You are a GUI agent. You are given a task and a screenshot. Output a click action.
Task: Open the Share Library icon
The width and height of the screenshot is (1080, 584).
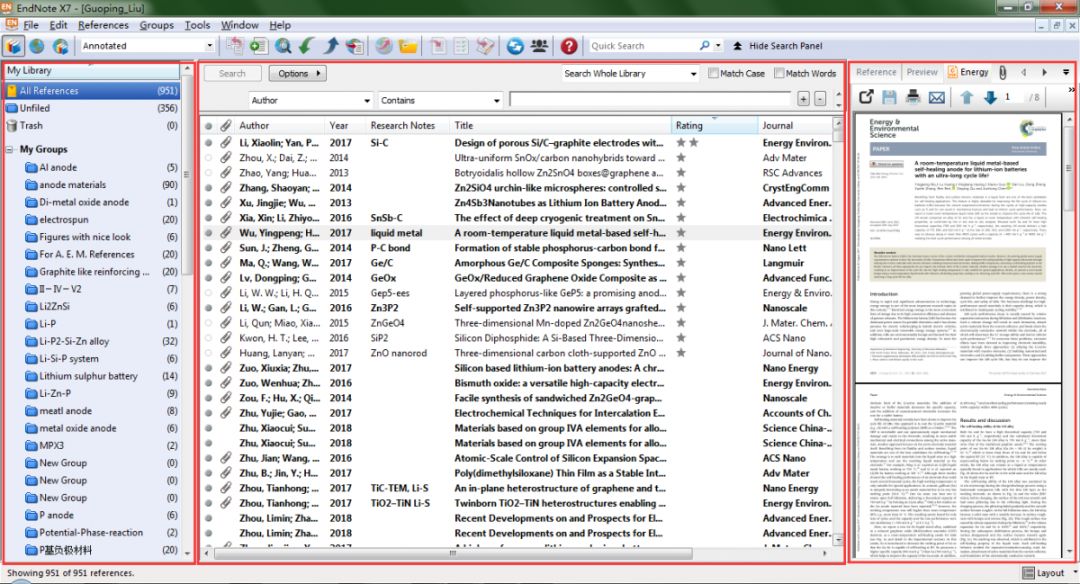[540, 46]
